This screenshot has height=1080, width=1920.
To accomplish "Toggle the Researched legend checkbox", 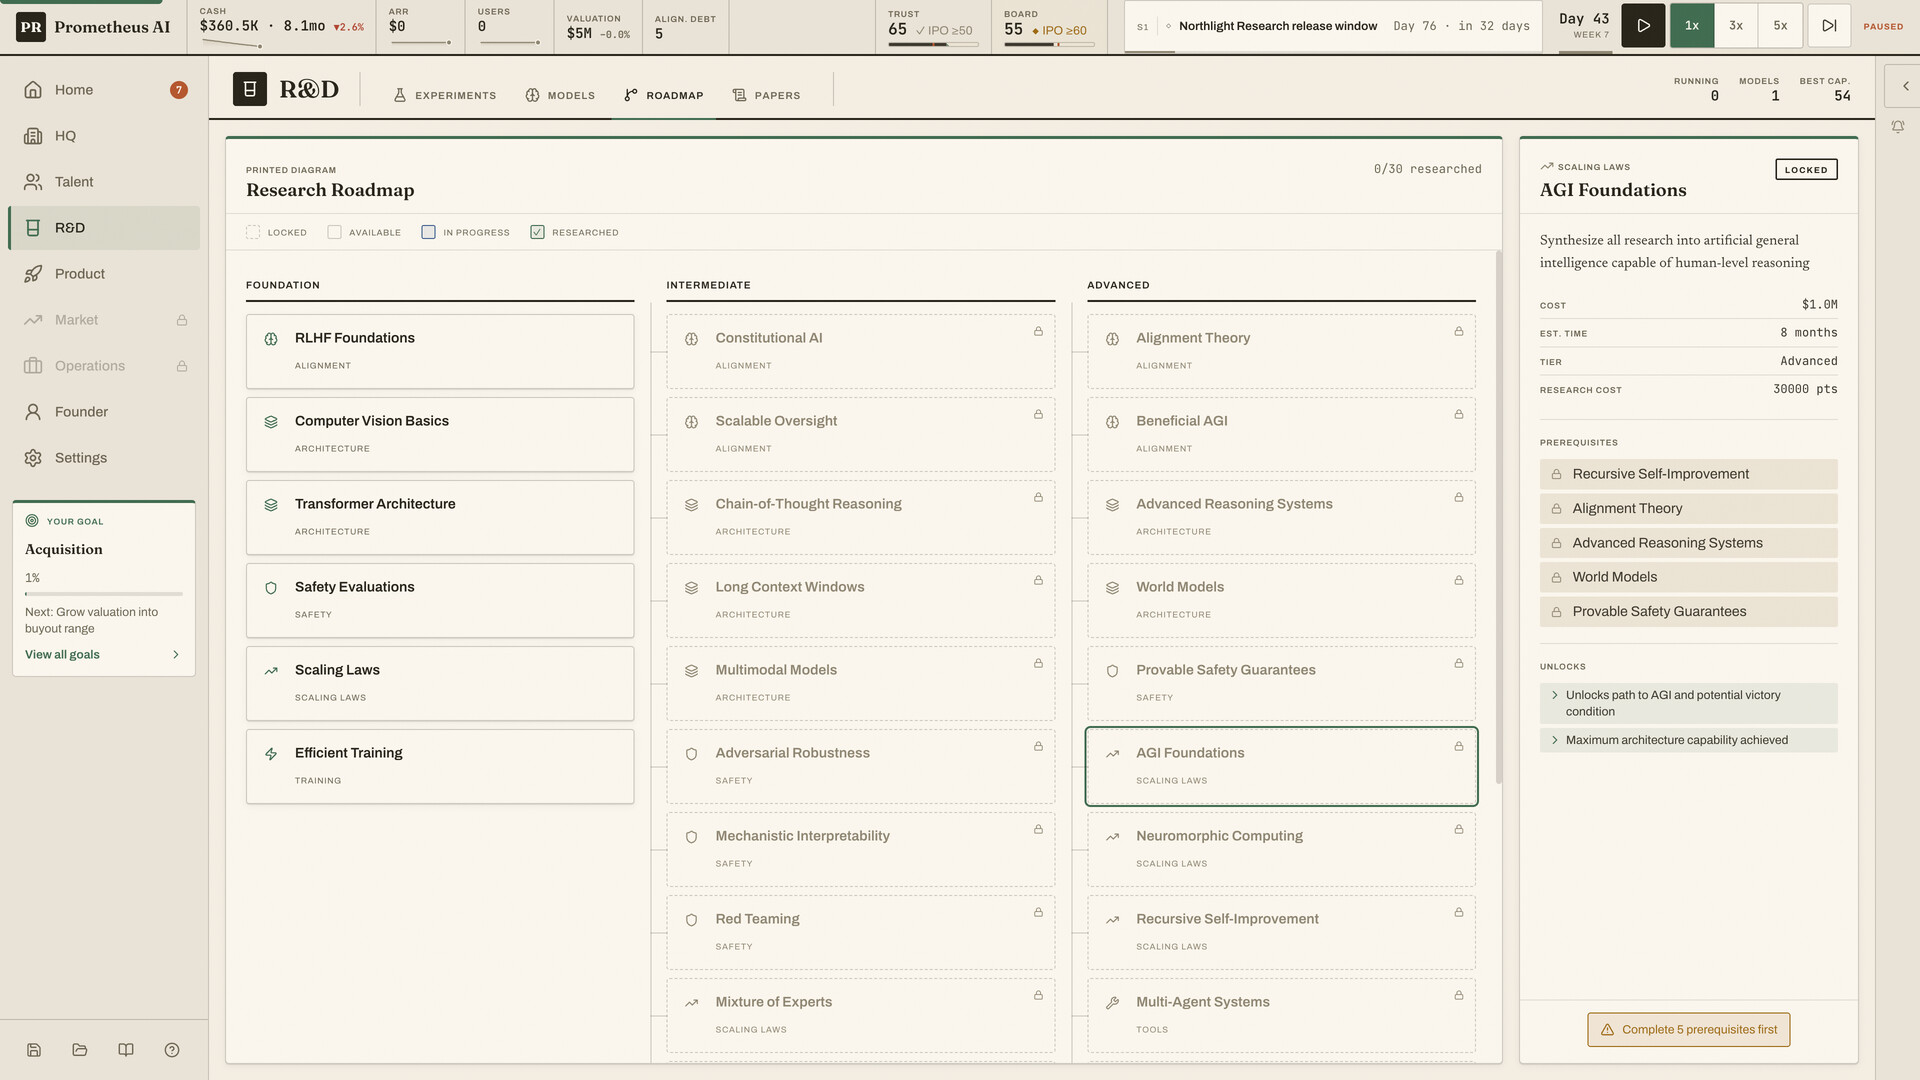I will pos(537,232).
